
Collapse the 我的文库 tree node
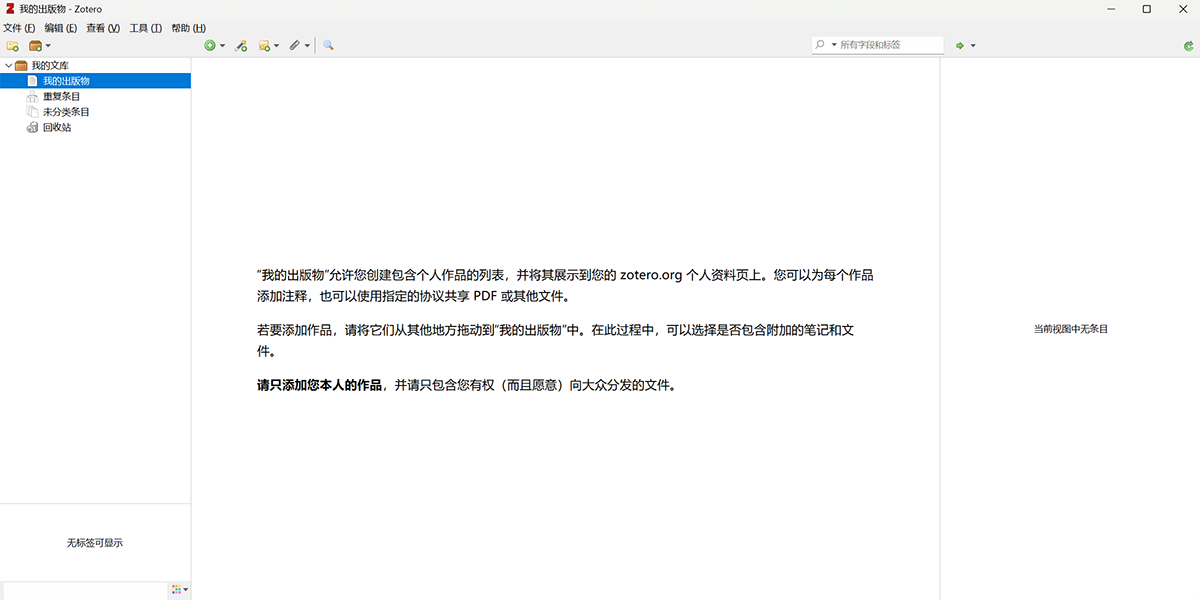coord(8,64)
